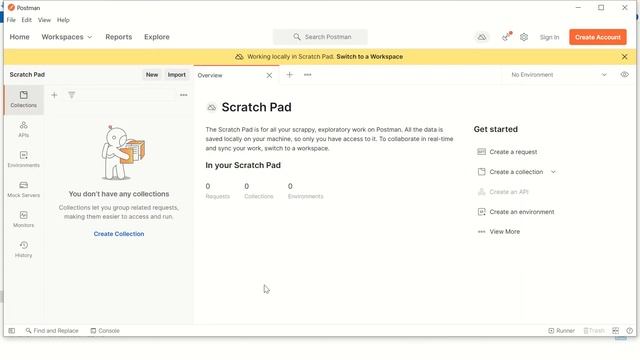Click the Create Collection link

[119, 234]
